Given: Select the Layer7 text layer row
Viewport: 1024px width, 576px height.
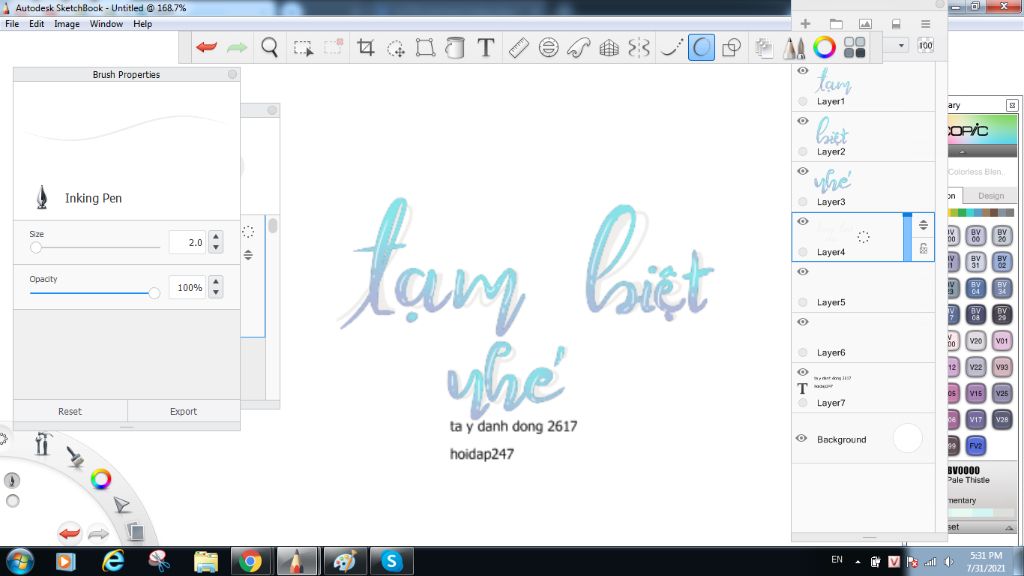Looking at the screenshot, I should (x=863, y=388).
